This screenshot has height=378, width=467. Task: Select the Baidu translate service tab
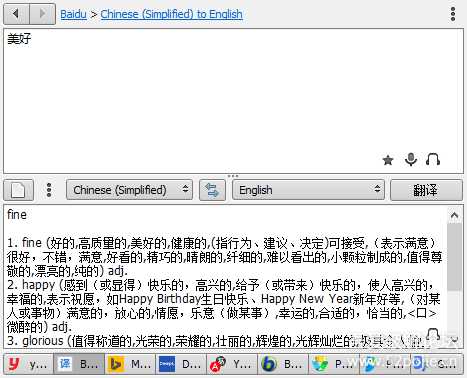[x=79, y=364]
